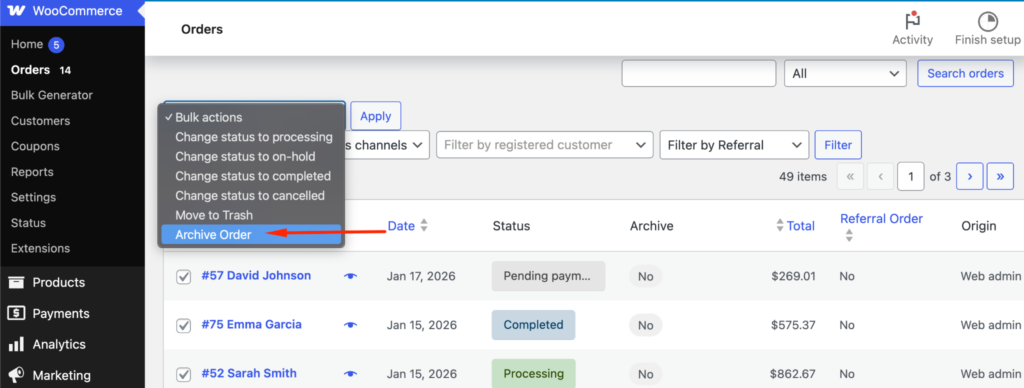
Task: Open Extensions in the sidebar
Action: click(40, 248)
